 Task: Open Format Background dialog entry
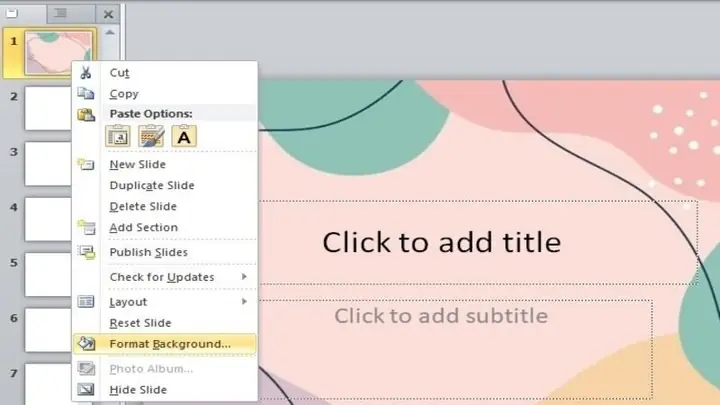click(164, 344)
